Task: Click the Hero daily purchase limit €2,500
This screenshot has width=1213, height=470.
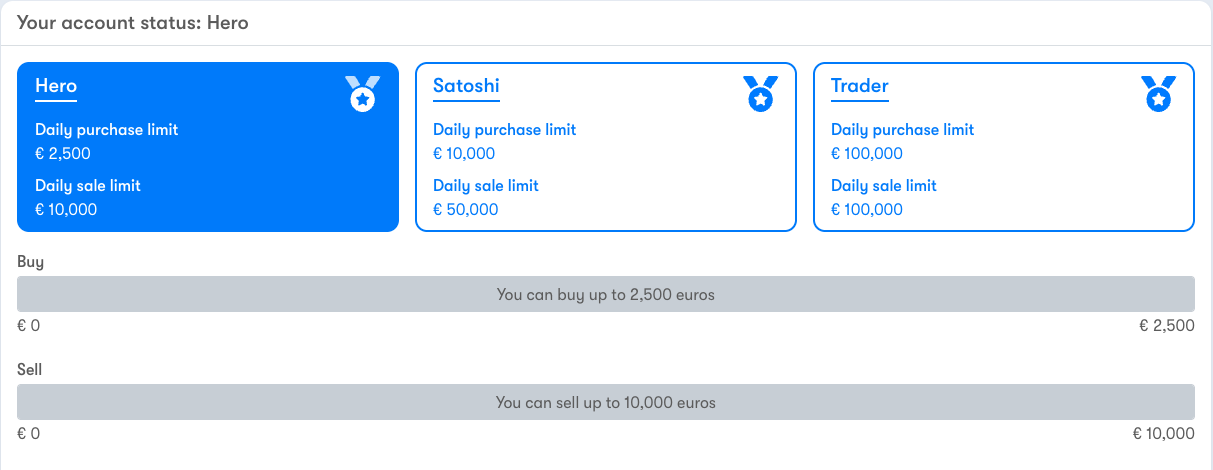Action: tap(63, 154)
